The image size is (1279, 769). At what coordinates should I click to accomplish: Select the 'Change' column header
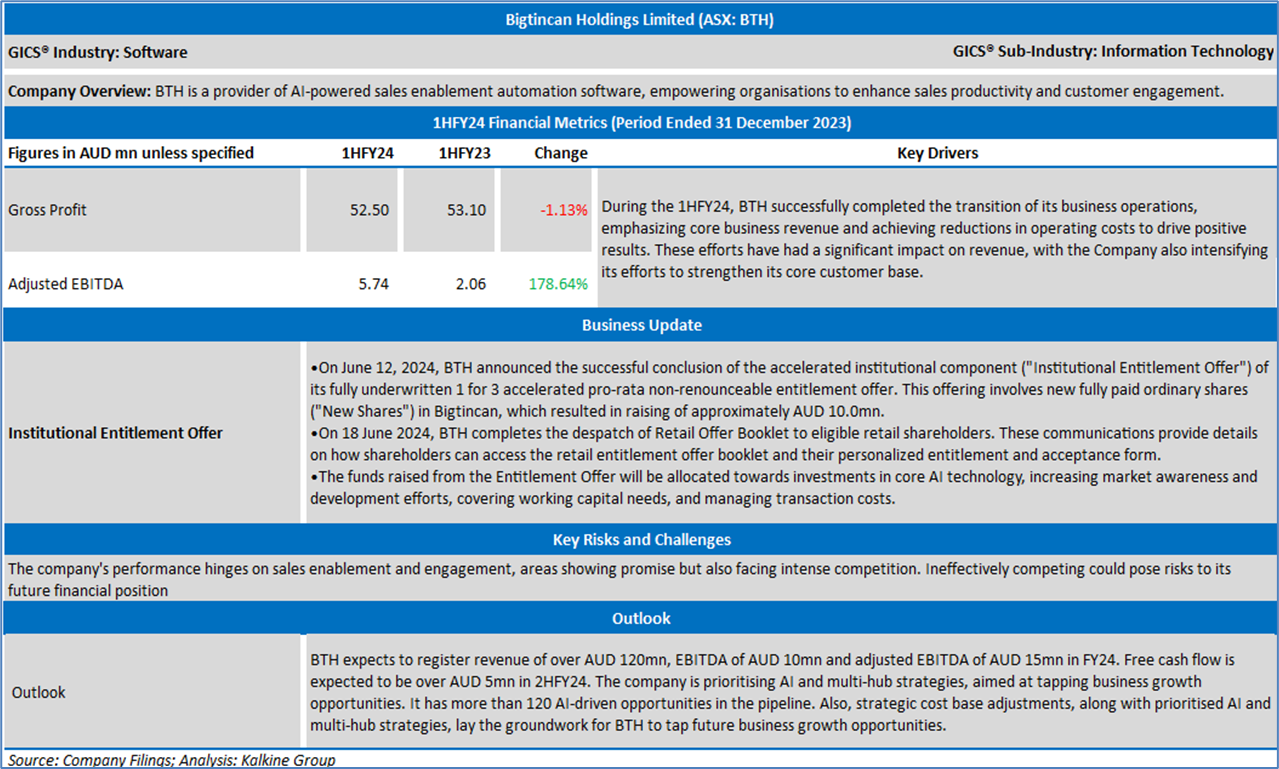click(x=561, y=153)
